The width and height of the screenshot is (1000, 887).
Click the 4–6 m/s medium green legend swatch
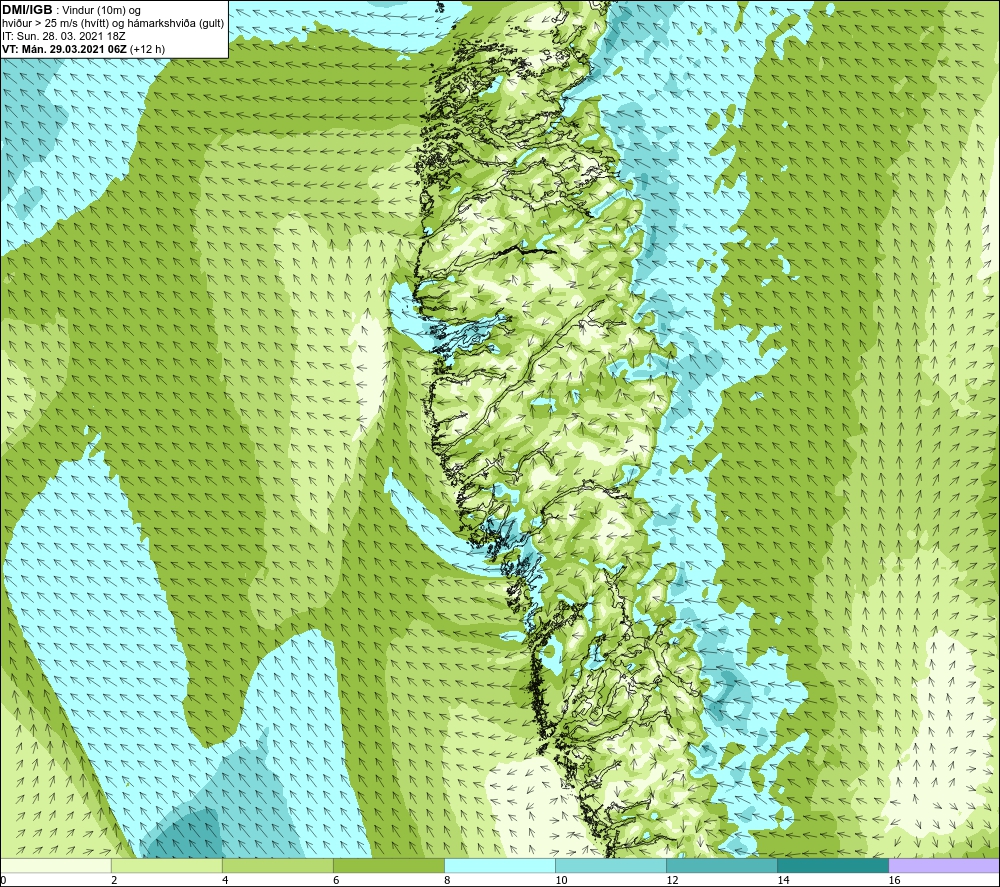point(277,865)
